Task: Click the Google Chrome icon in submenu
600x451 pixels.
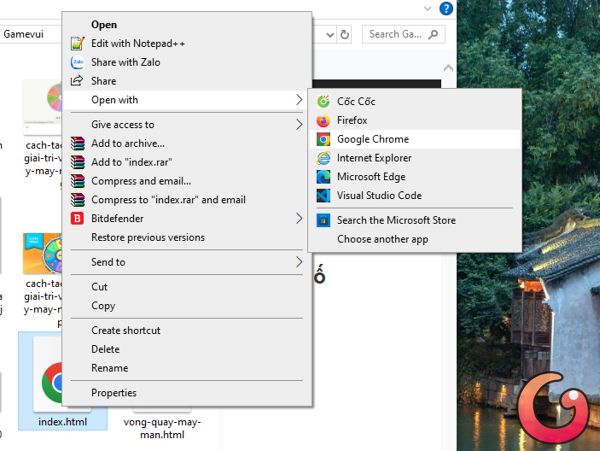Action: click(323, 139)
